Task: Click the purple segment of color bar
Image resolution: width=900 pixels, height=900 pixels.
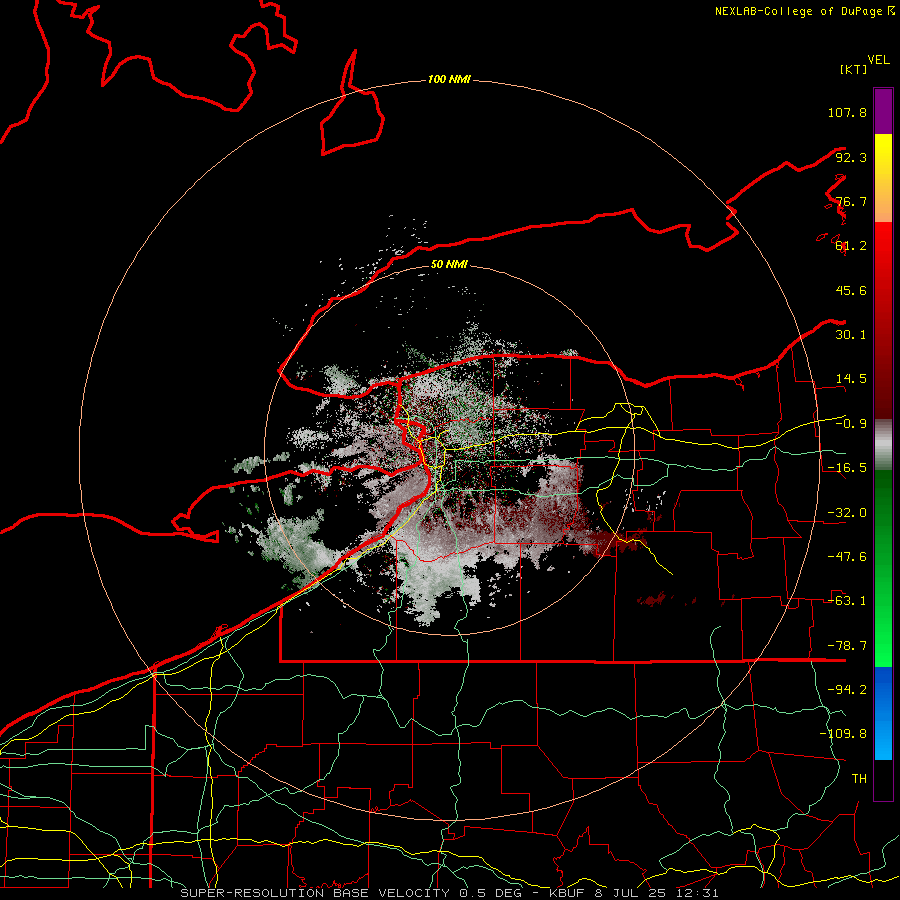Action: 883,111
